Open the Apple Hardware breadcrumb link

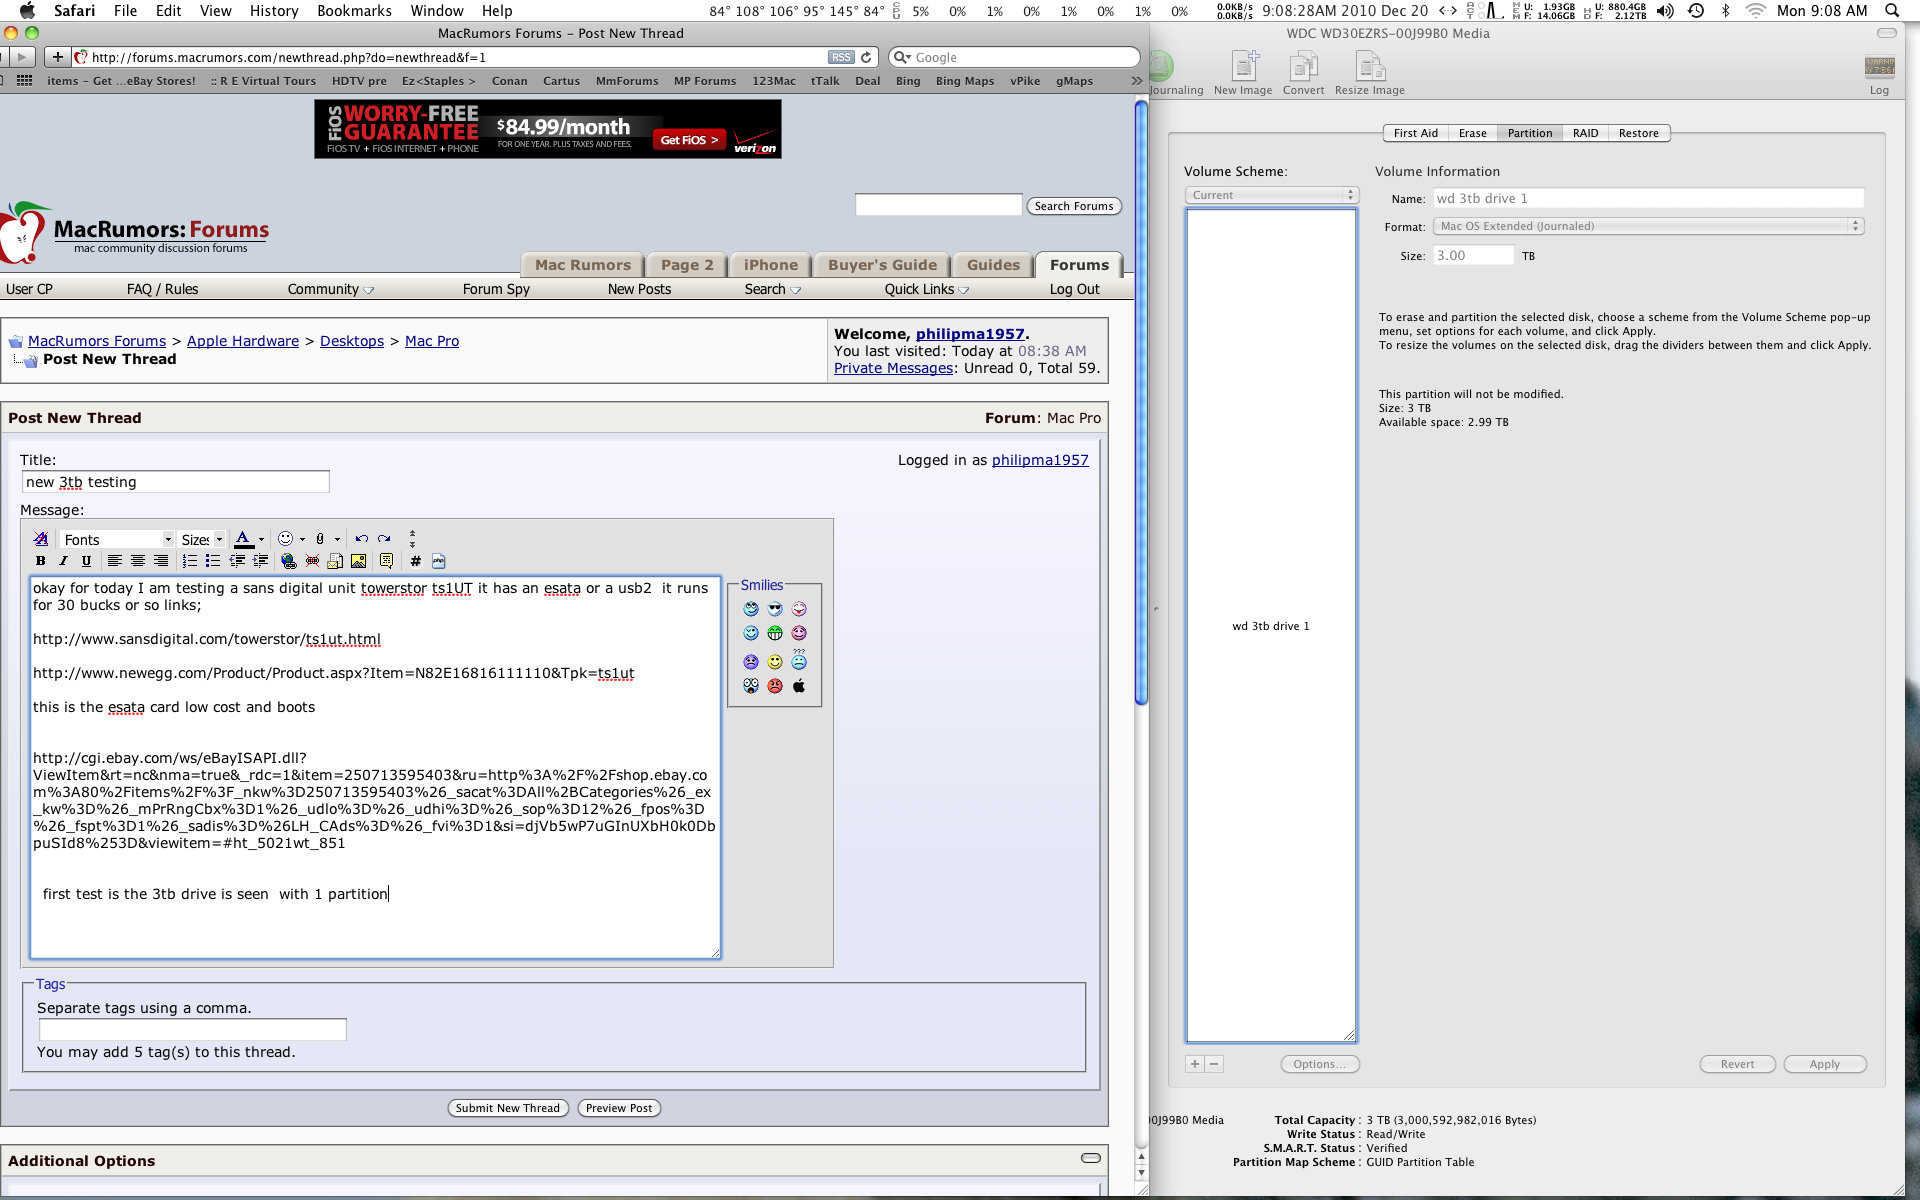pyautogui.click(x=243, y=341)
